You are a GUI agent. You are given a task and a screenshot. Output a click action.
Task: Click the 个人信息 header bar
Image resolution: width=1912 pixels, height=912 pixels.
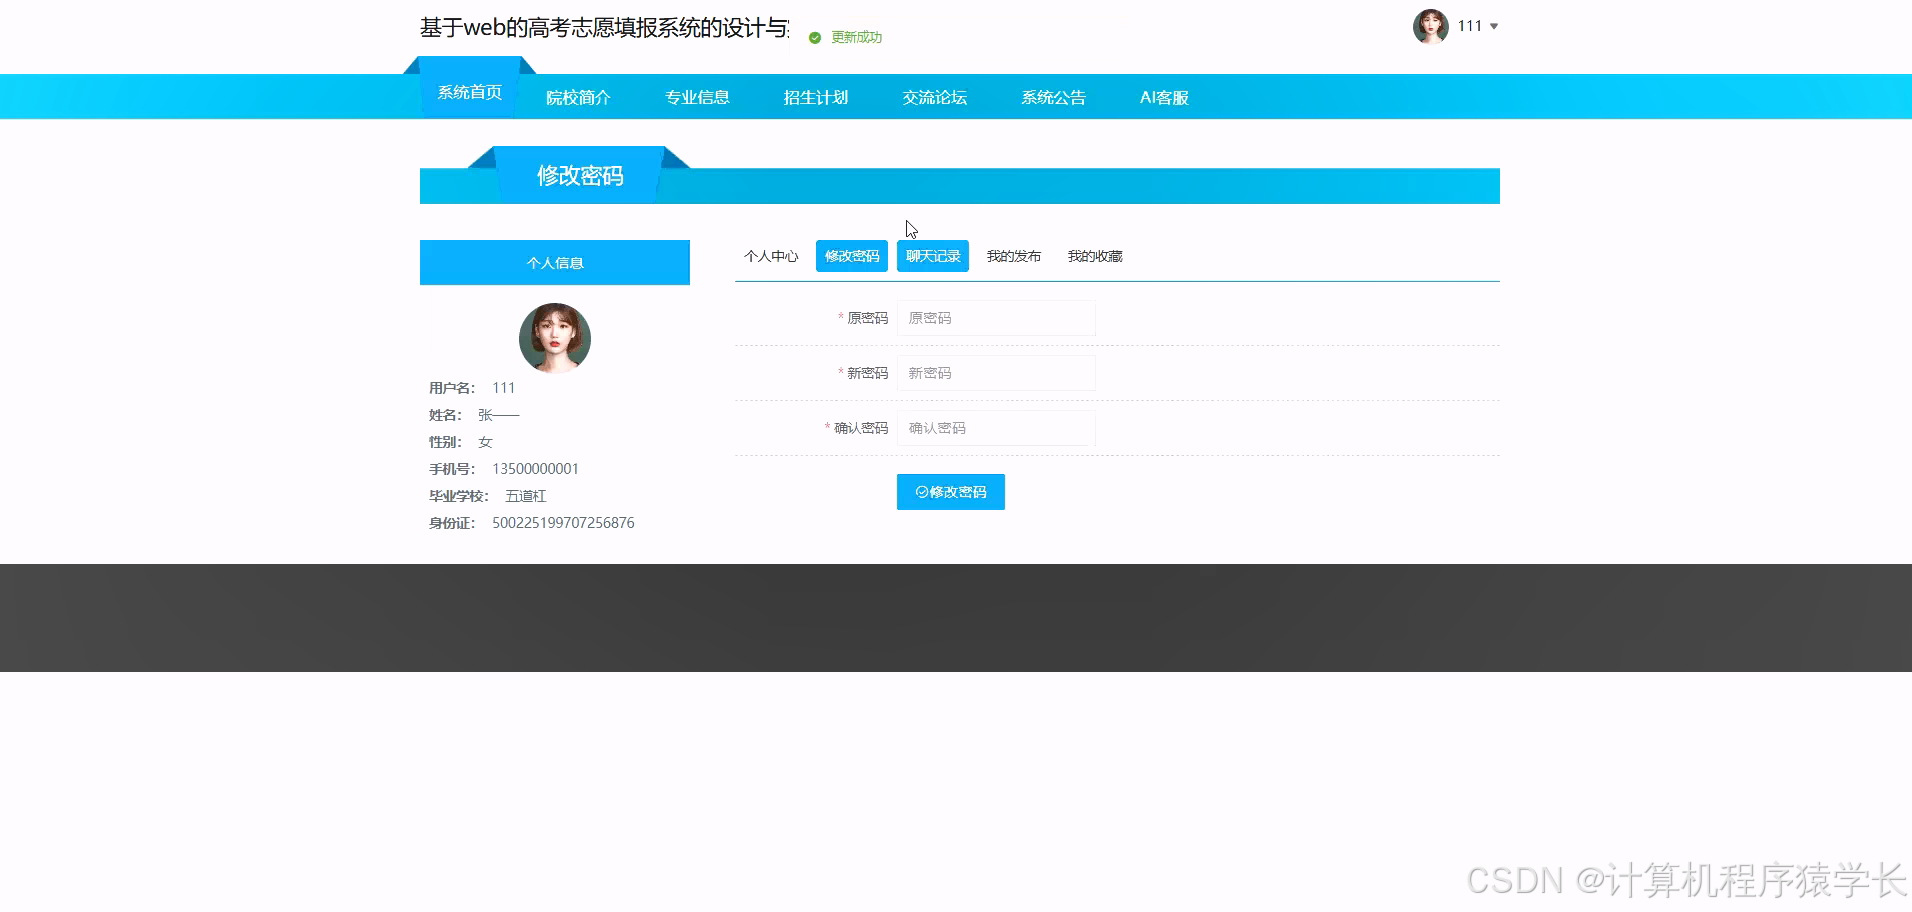click(554, 262)
